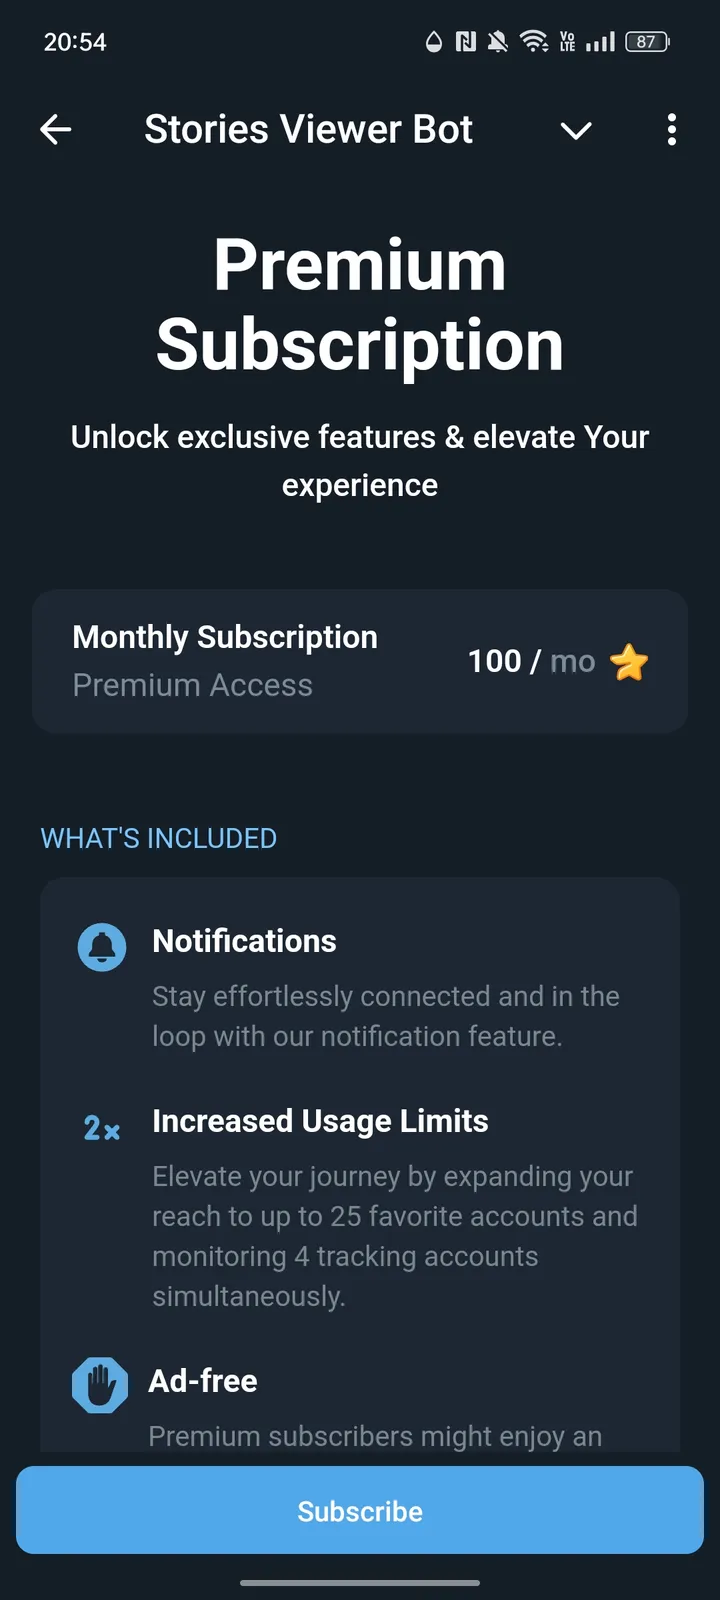This screenshot has width=720, height=1600.
Task: Tap the Stories Viewer Bot title
Action: coord(308,129)
